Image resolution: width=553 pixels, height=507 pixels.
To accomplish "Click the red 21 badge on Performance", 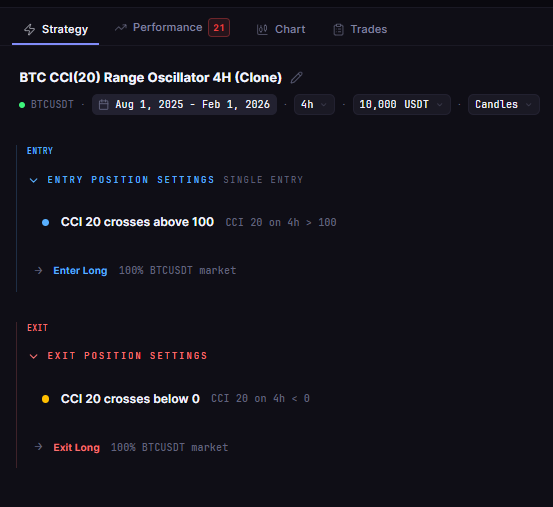I will [219, 28].
